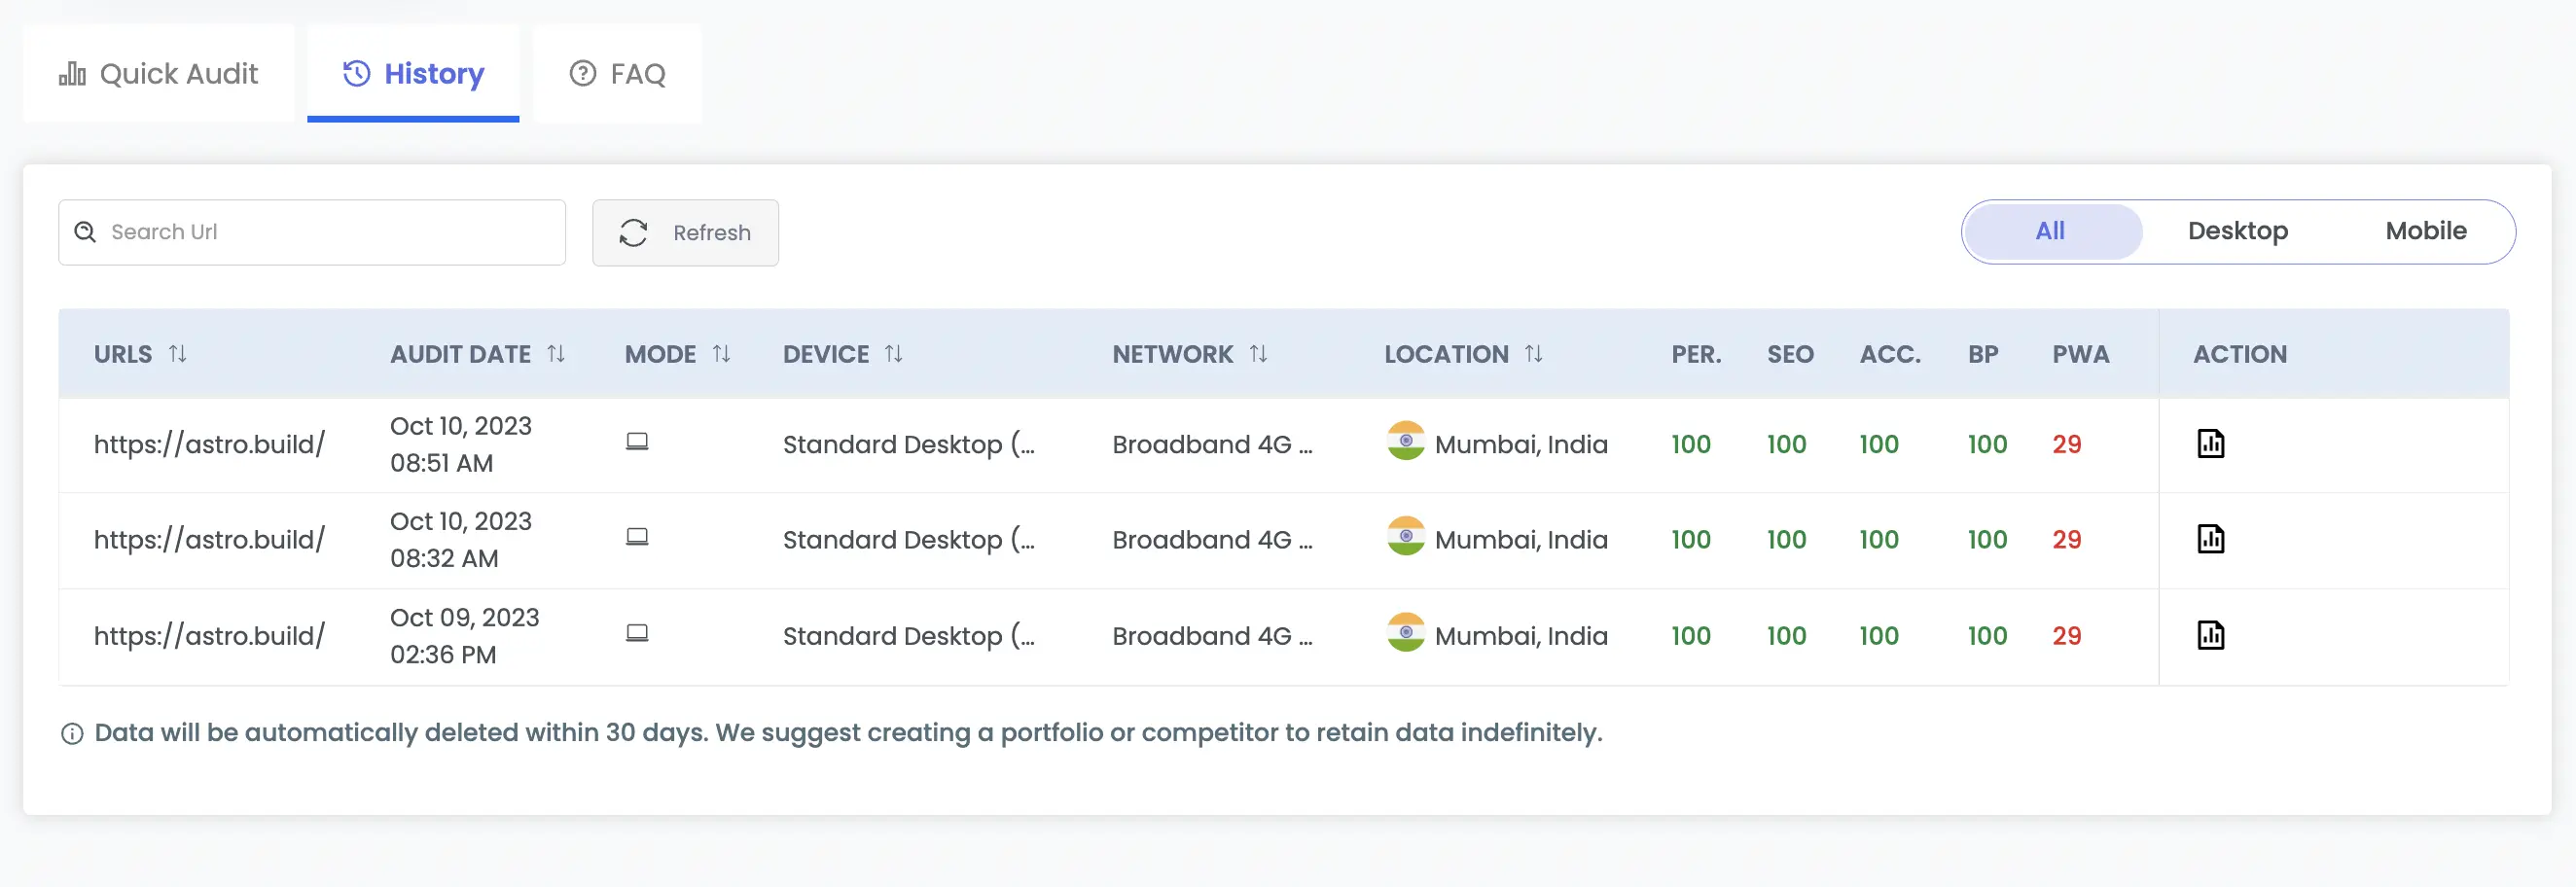Image resolution: width=2576 pixels, height=887 pixels.
Task: Filter history by Mobile
Action: tap(2425, 231)
